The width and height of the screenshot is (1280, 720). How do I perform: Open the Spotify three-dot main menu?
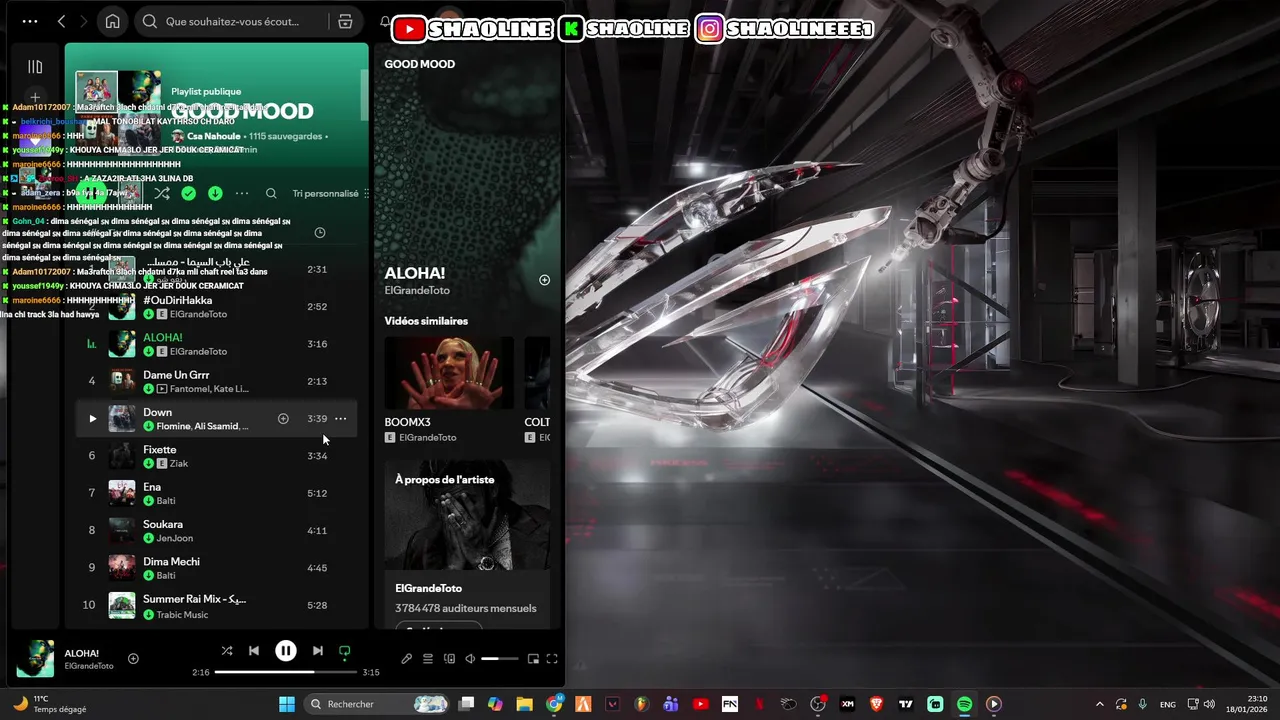tap(30, 21)
